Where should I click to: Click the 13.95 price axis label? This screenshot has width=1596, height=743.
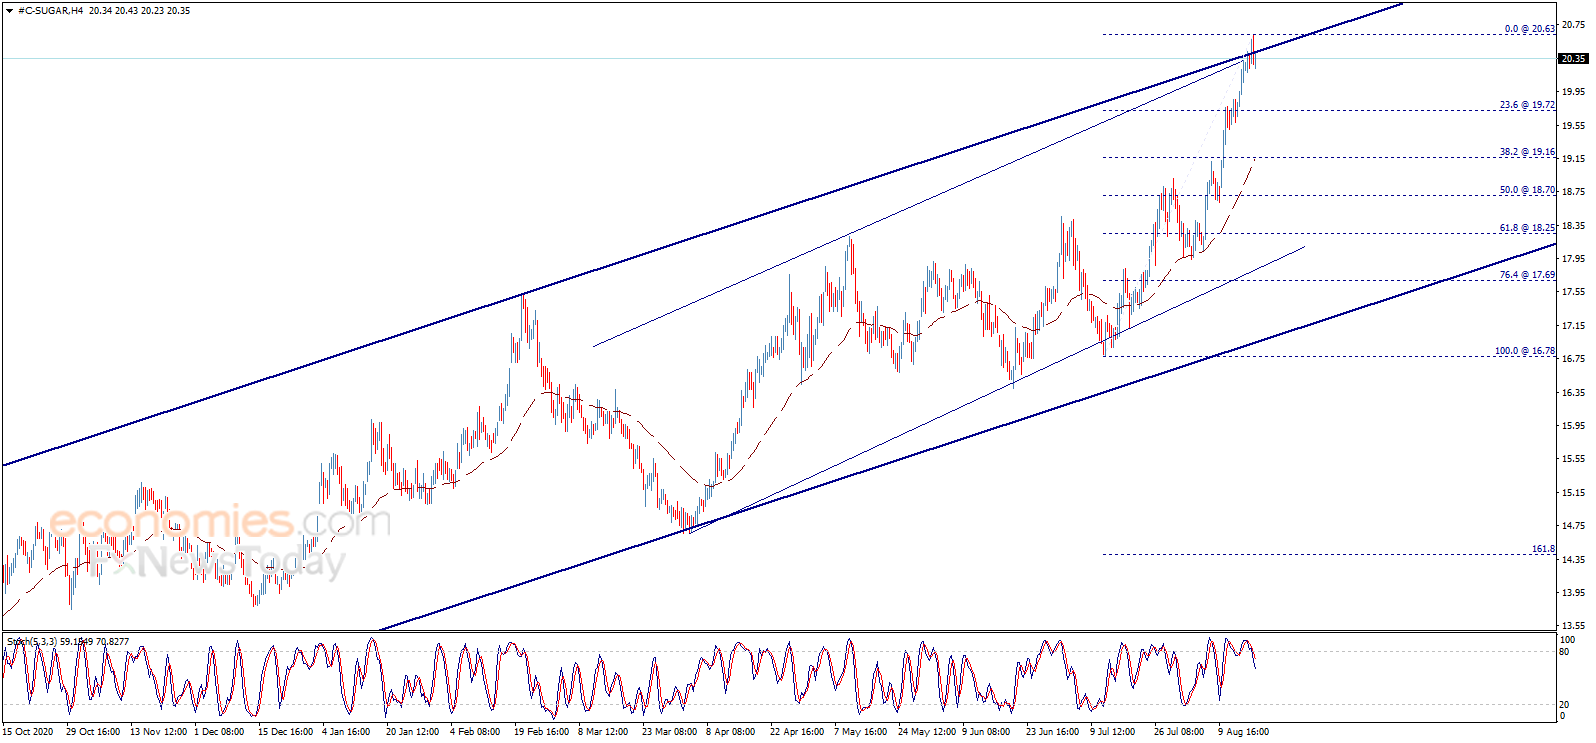pos(1574,593)
